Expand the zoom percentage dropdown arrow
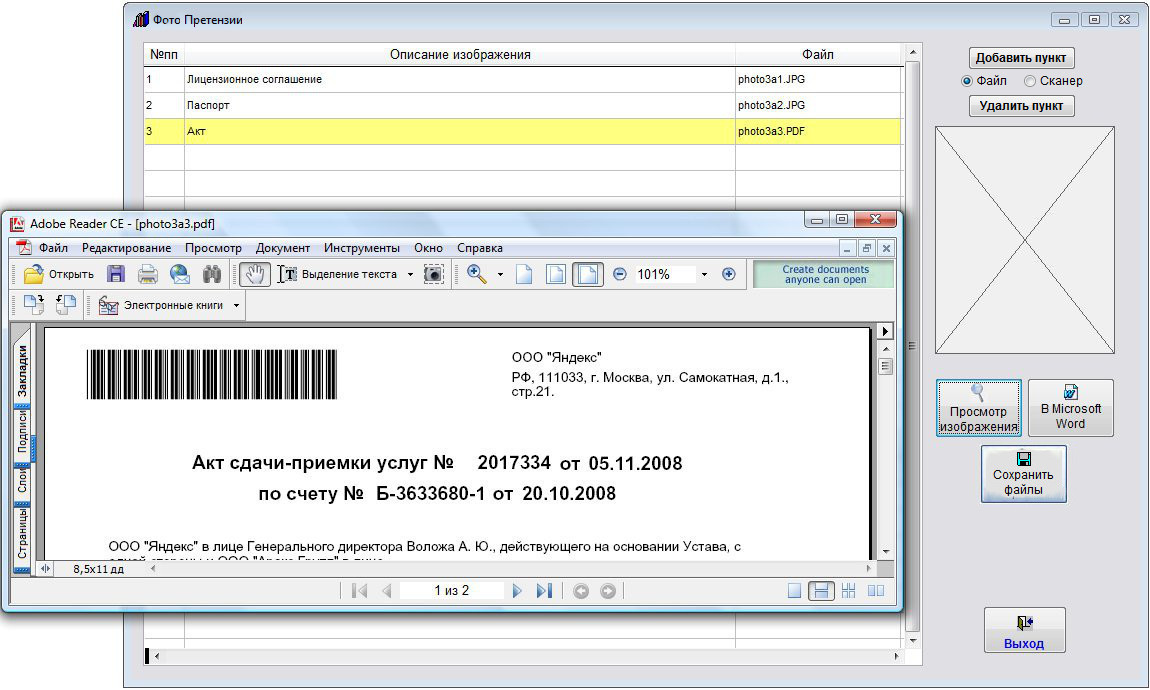This screenshot has width=1150, height=690. click(x=704, y=274)
